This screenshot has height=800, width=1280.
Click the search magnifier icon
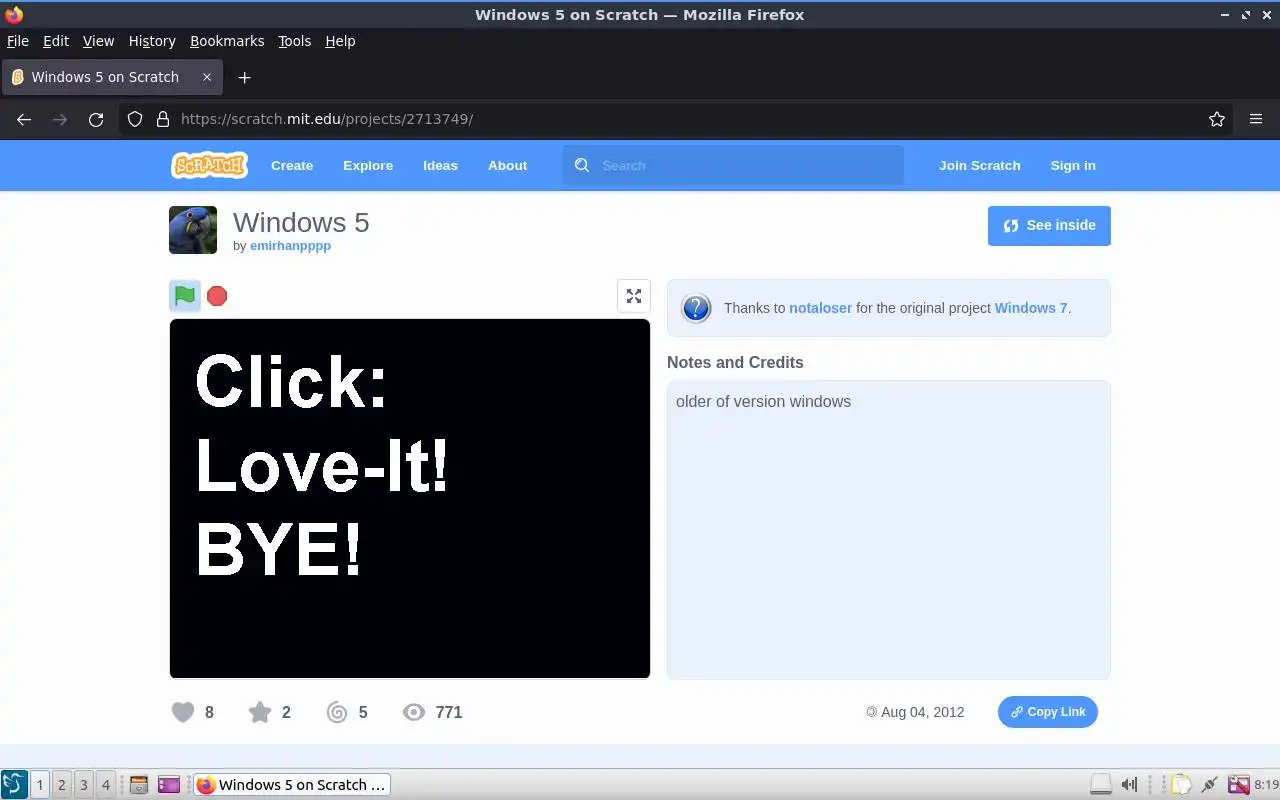582,166
